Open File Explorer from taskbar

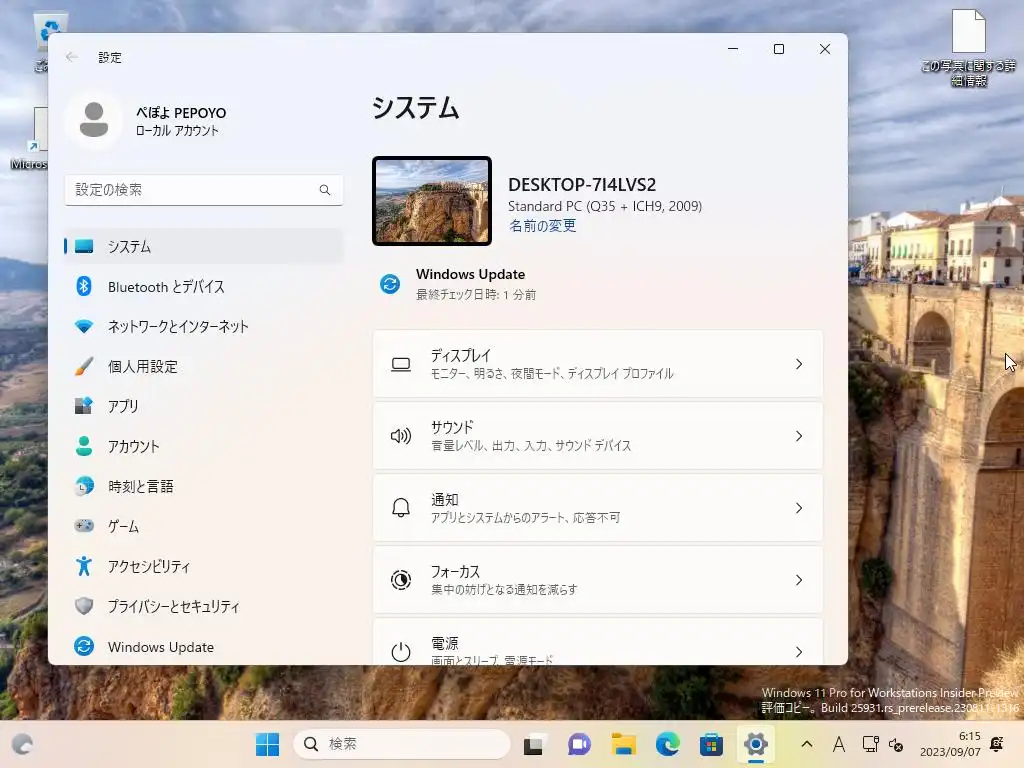(623, 744)
